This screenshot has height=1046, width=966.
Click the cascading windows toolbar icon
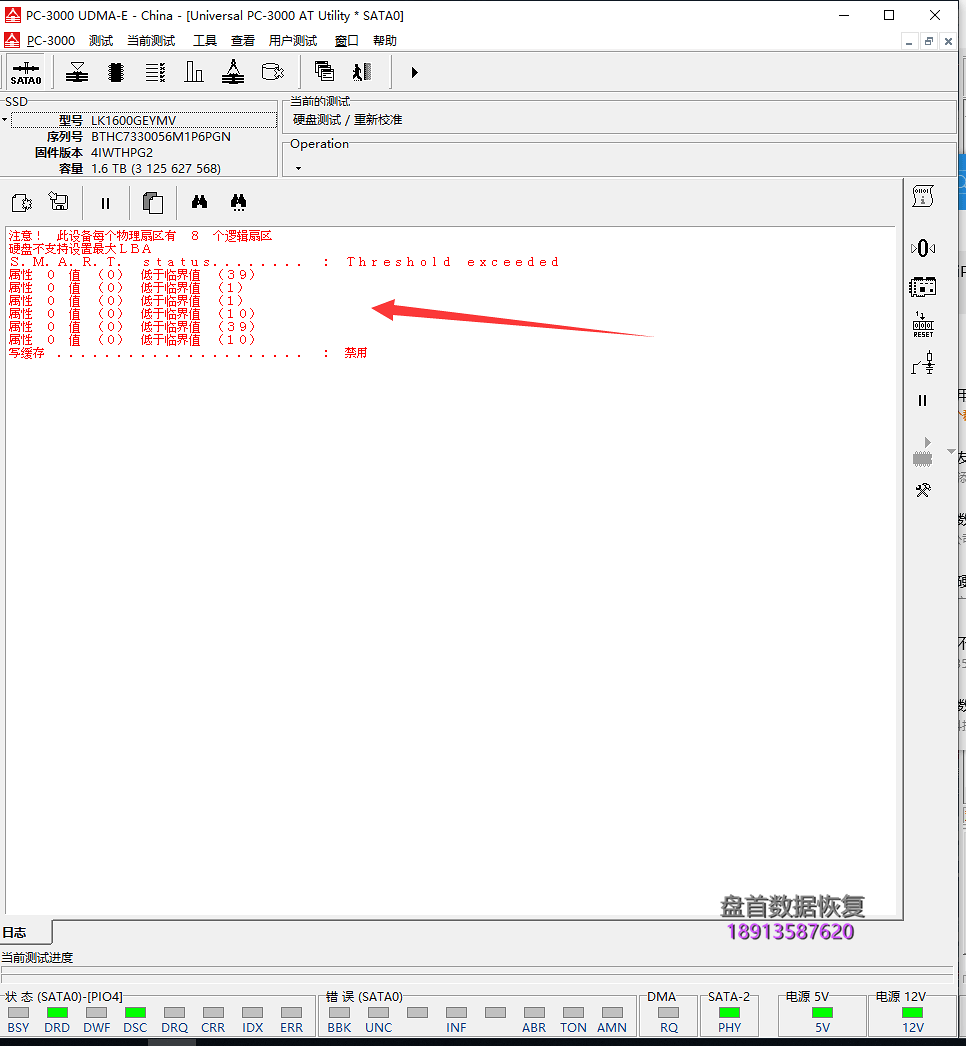[x=324, y=72]
